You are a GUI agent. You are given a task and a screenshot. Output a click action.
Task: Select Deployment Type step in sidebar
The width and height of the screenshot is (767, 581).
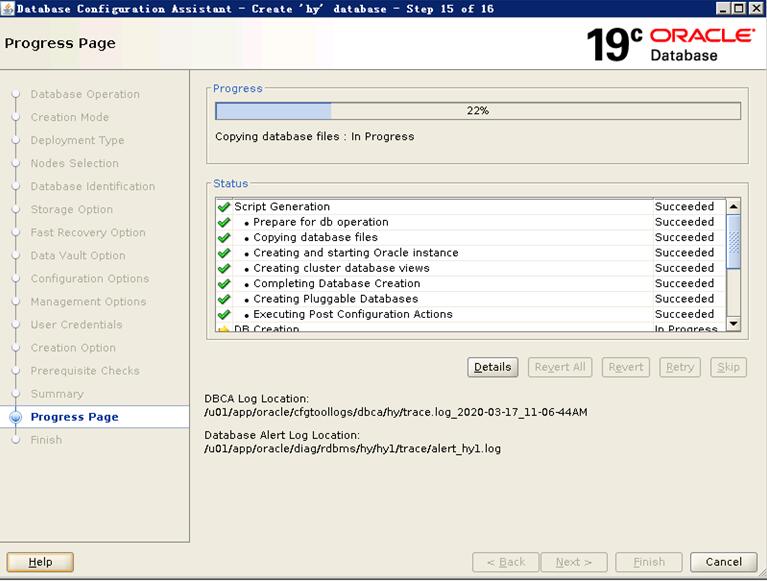pyautogui.click(x=77, y=140)
